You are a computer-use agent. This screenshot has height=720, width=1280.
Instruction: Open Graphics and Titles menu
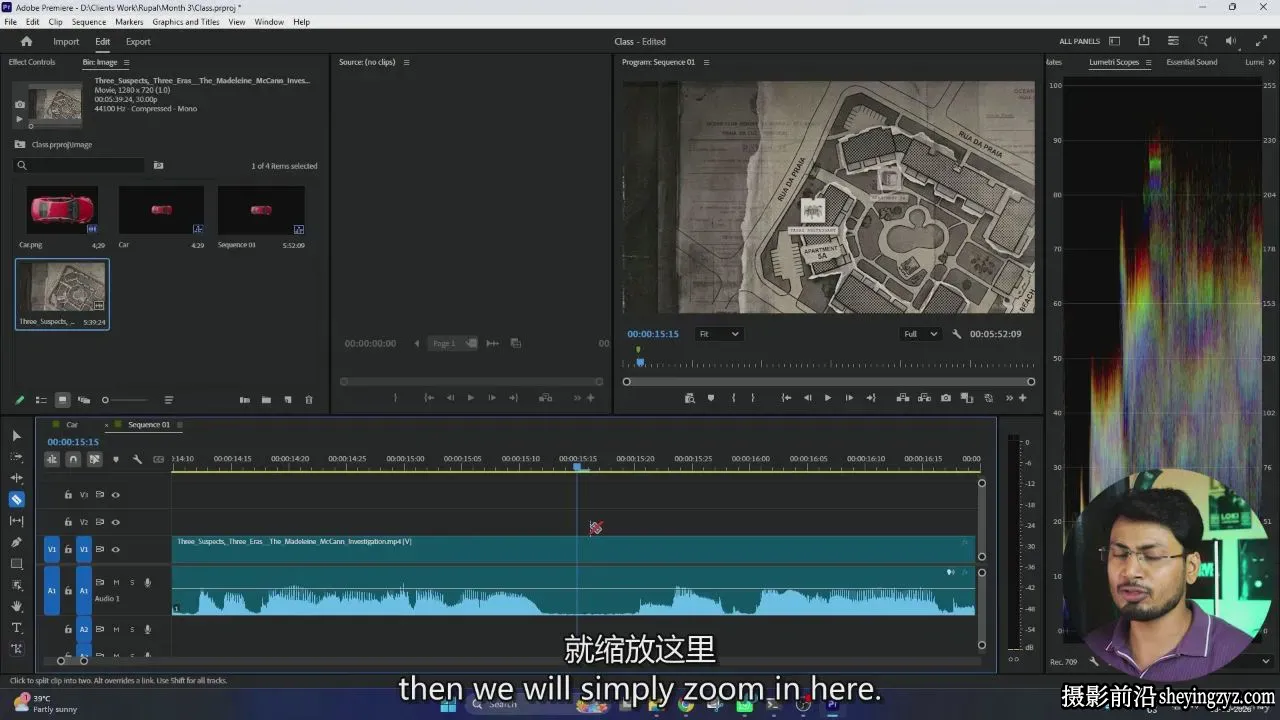coord(186,21)
